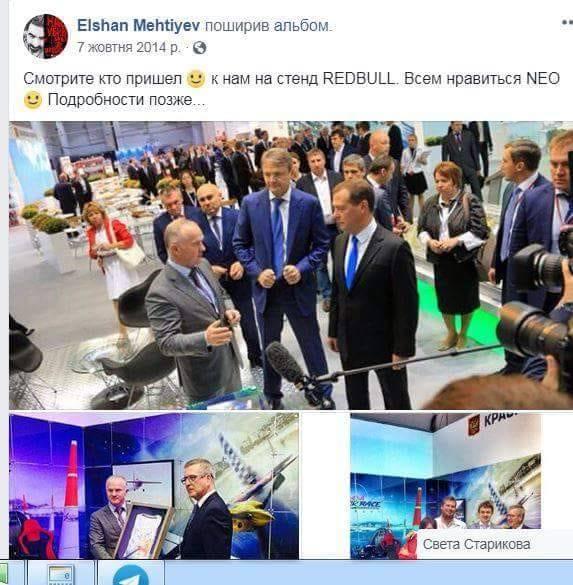The image size is (573, 585).
Task: Open Telegram from the taskbar
Action: coord(131,573)
